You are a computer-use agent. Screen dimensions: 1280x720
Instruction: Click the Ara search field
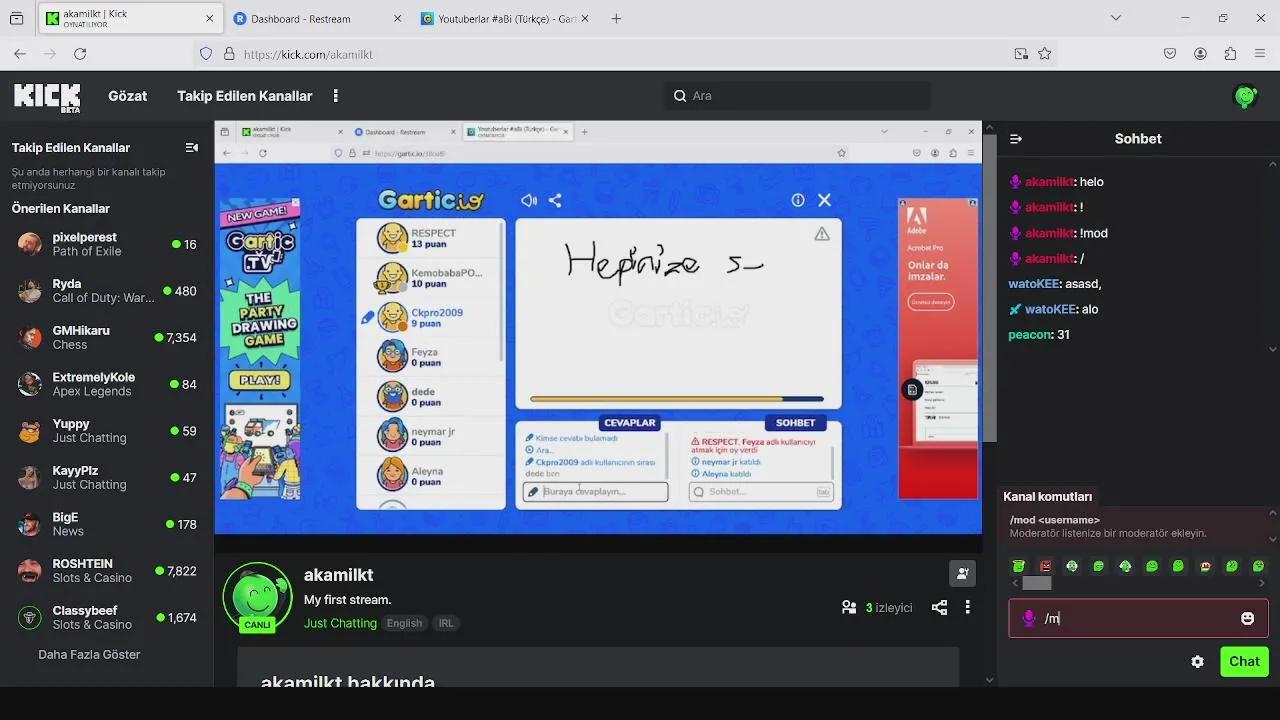tap(797, 96)
